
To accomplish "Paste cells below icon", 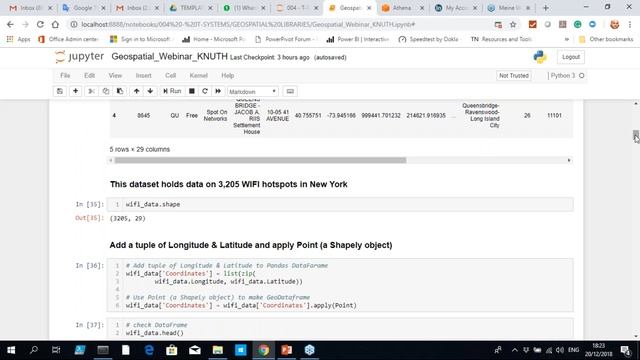I will tap(120, 91).
